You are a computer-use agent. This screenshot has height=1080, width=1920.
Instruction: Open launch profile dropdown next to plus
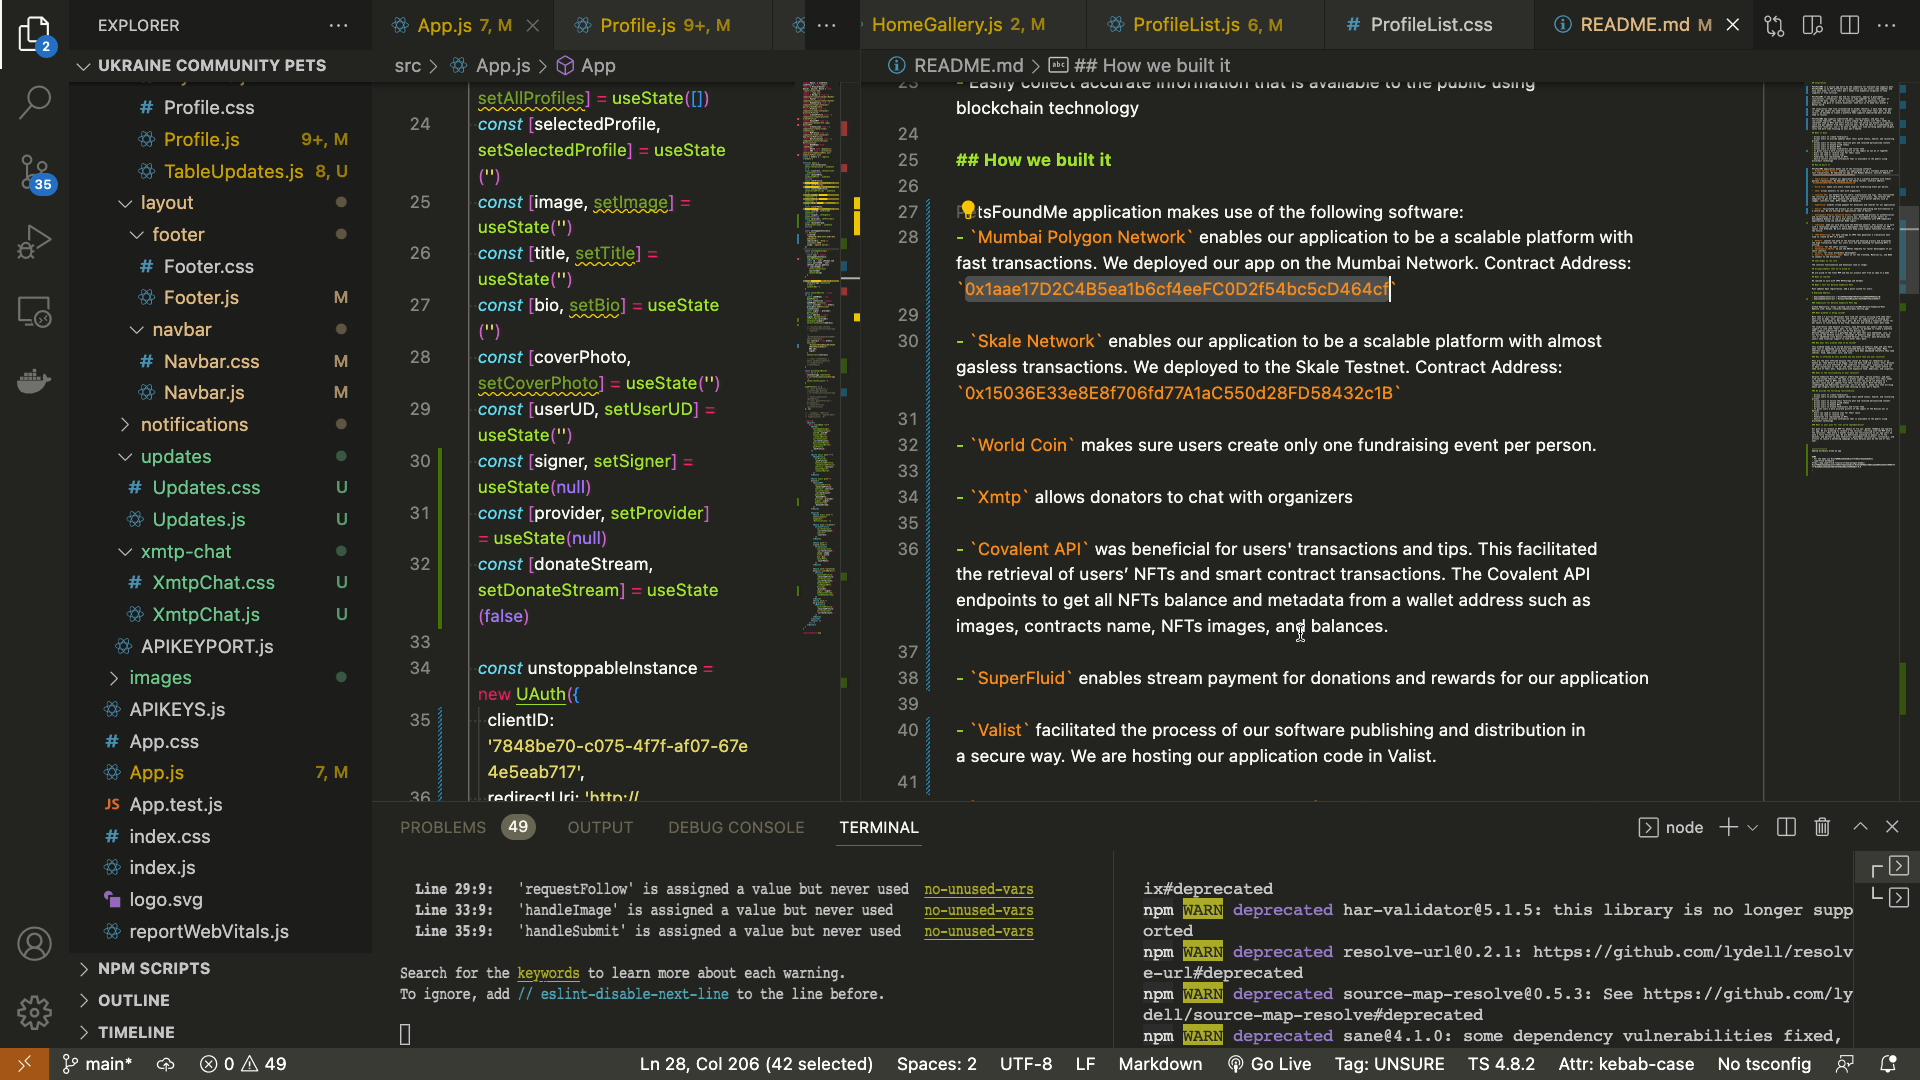1752,828
